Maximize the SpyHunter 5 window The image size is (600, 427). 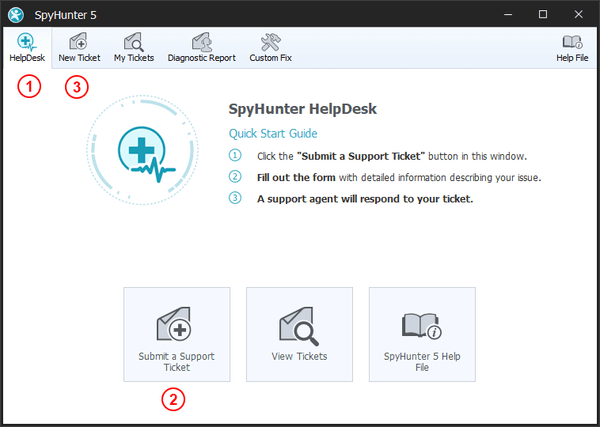pos(543,14)
